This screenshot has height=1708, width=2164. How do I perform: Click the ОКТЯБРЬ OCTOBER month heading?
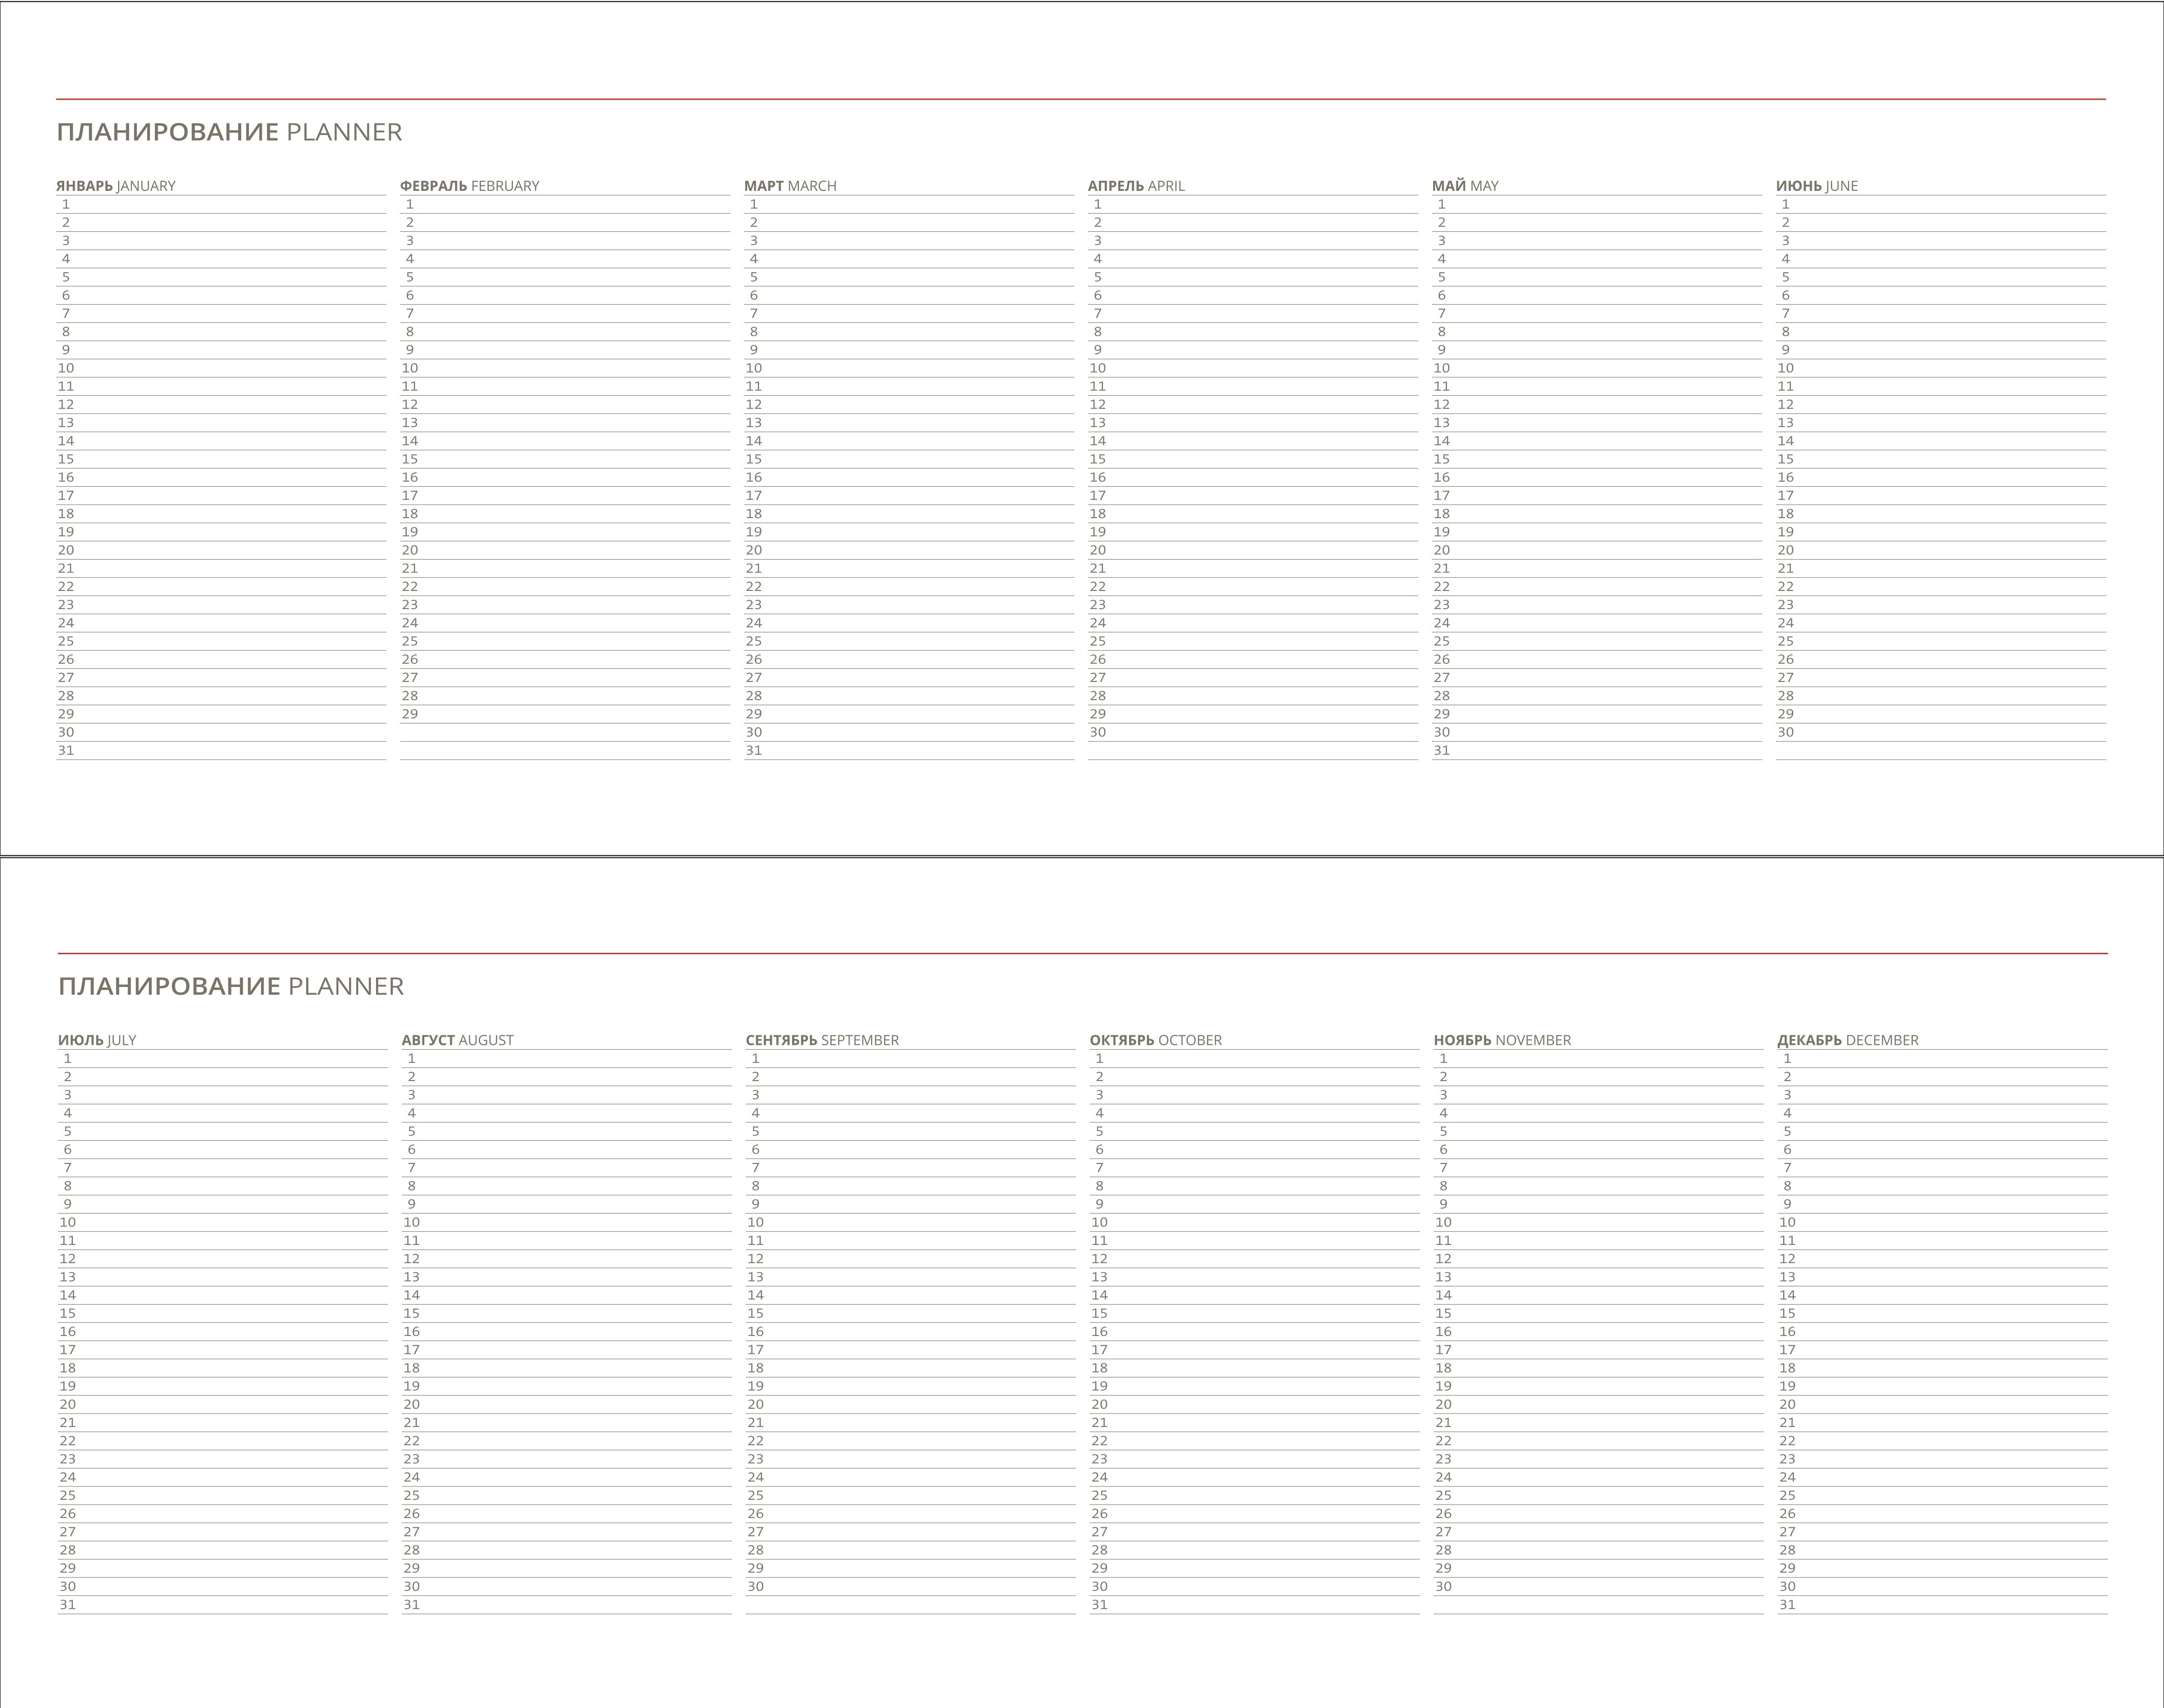[x=1156, y=1040]
